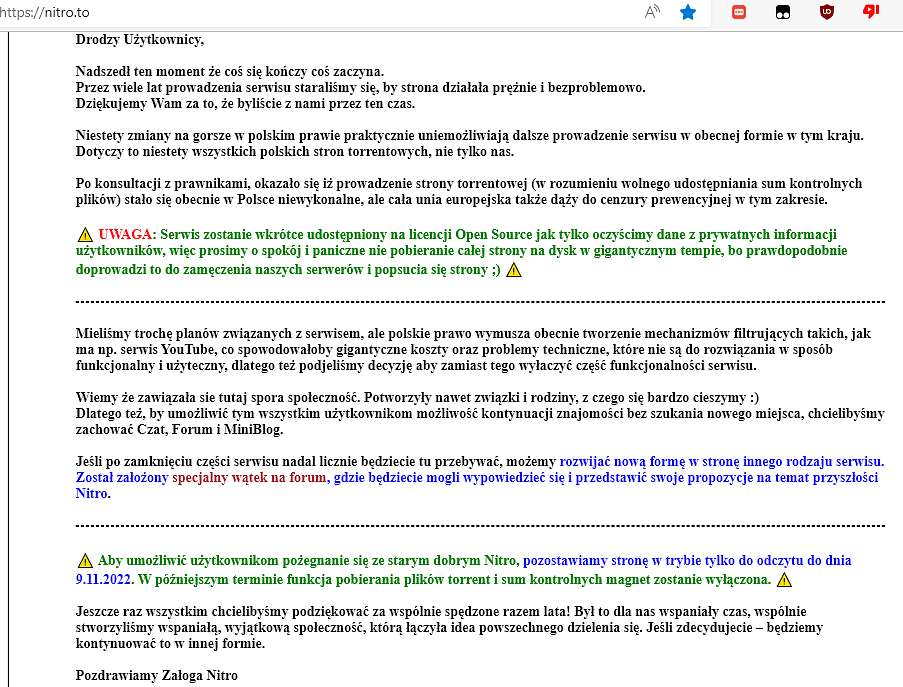903x687 pixels.
Task: Click warning icon after 'zostanie wyłączona.'
Action: 784,579
